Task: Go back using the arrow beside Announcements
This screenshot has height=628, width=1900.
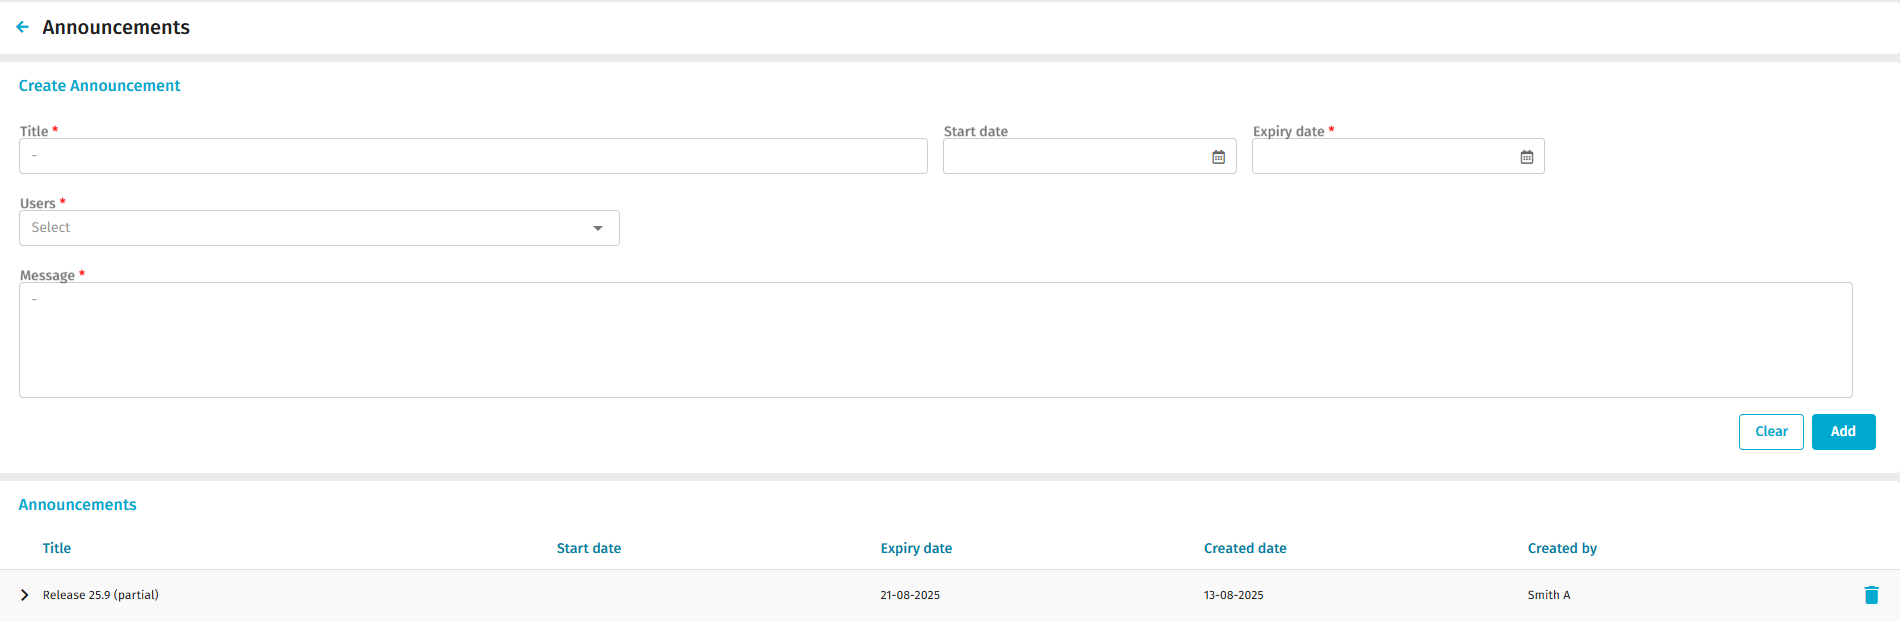Action: pos(22,27)
